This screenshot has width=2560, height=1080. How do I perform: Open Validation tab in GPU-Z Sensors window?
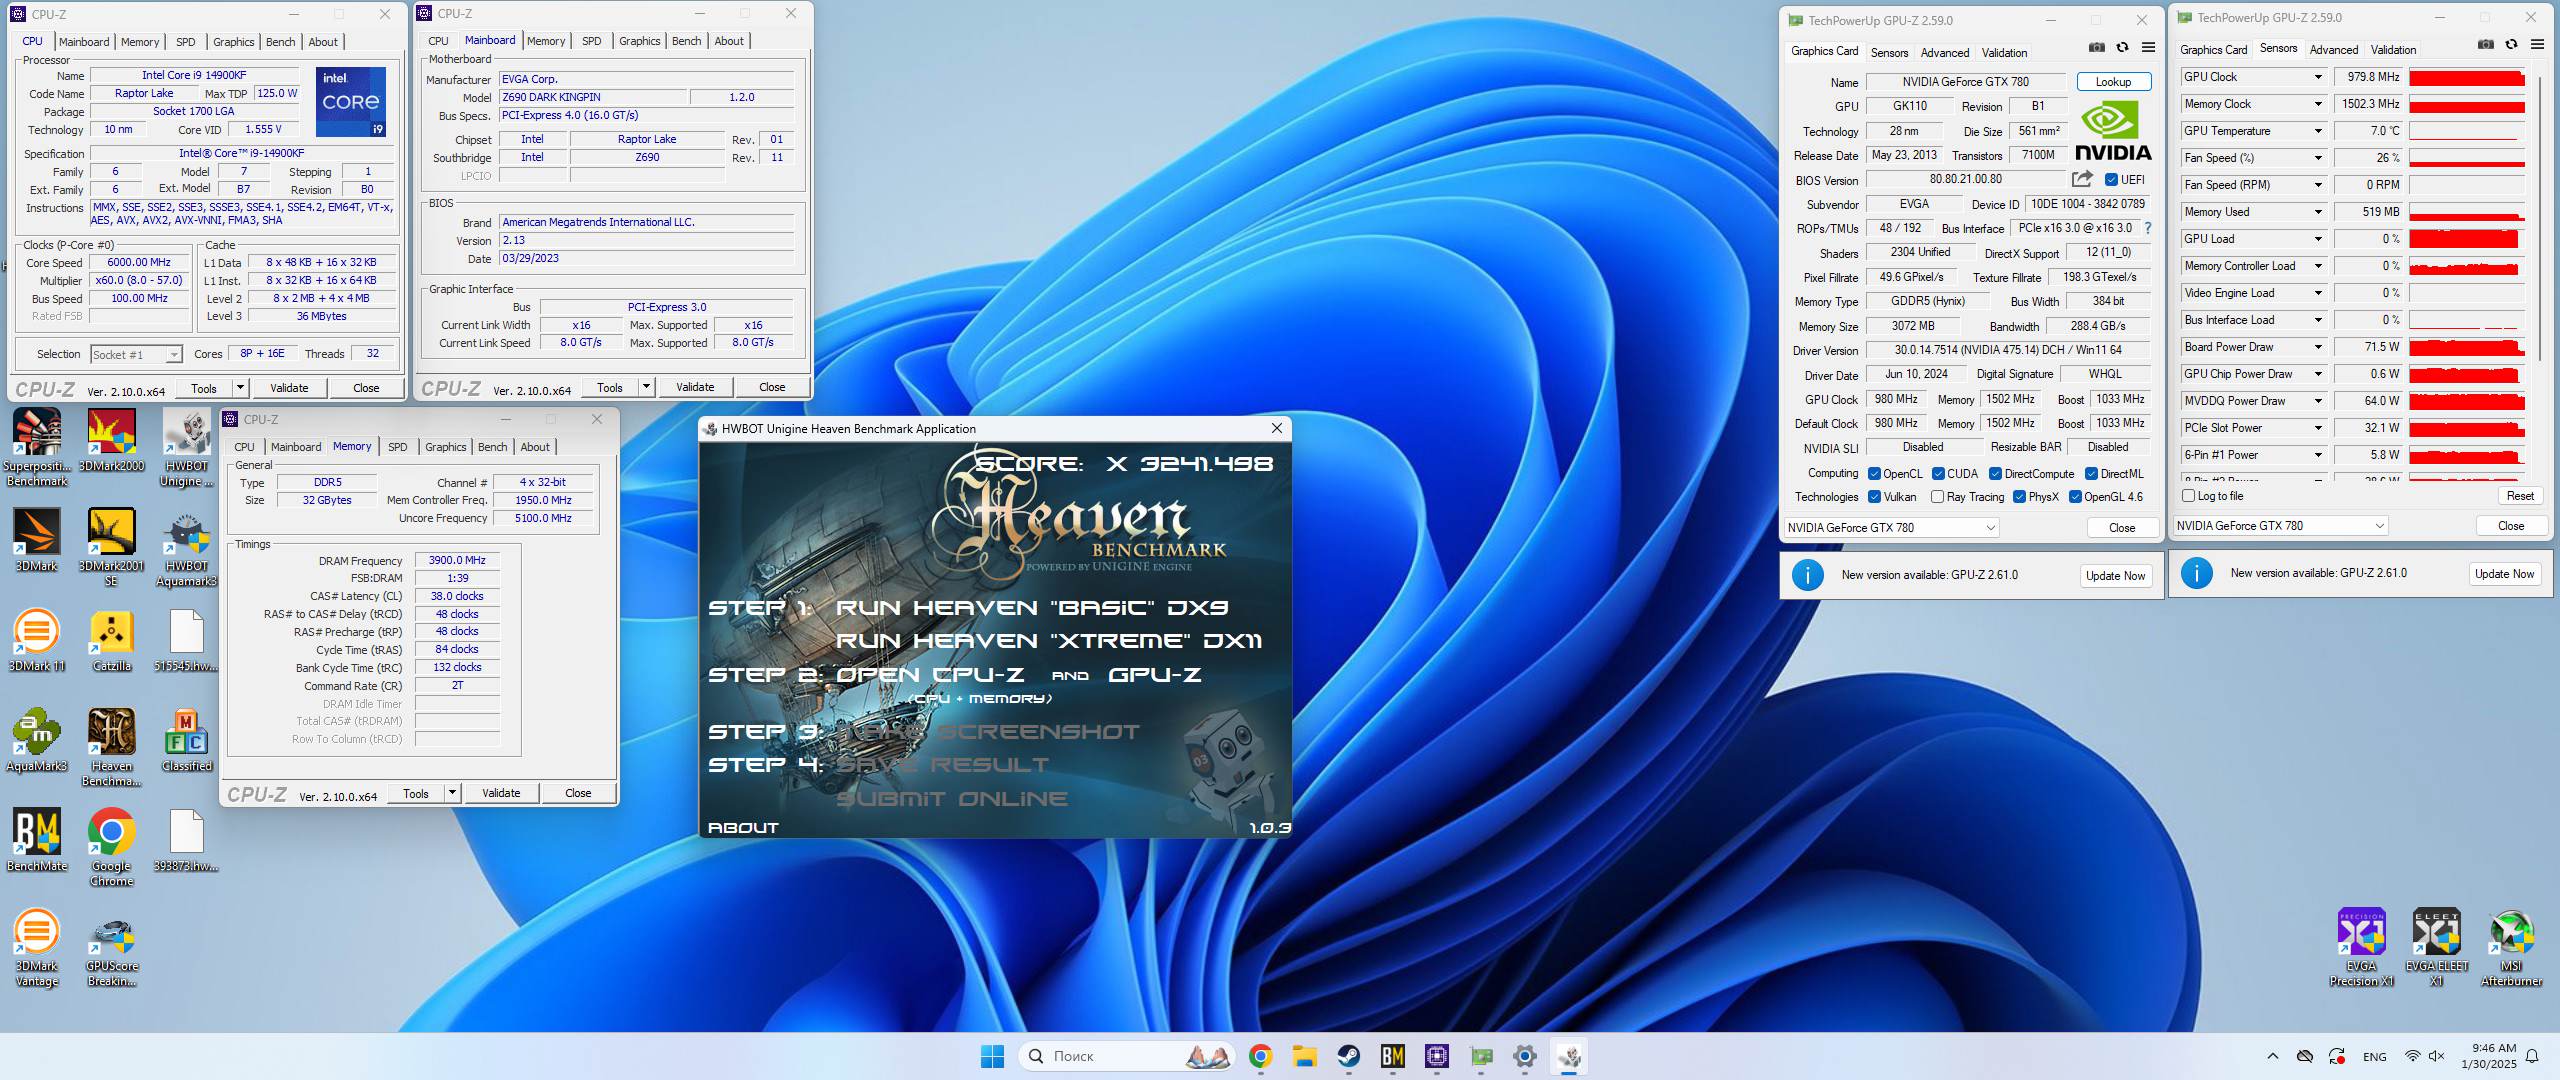pyautogui.click(x=2393, y=49)
